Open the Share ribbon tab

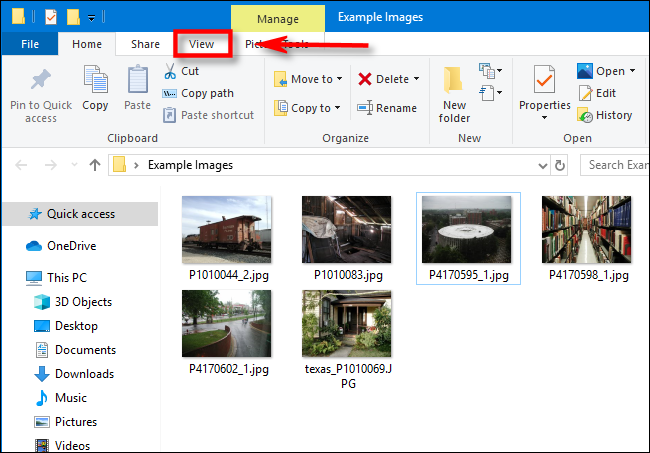pyautogui.click(x=145, y=44)
